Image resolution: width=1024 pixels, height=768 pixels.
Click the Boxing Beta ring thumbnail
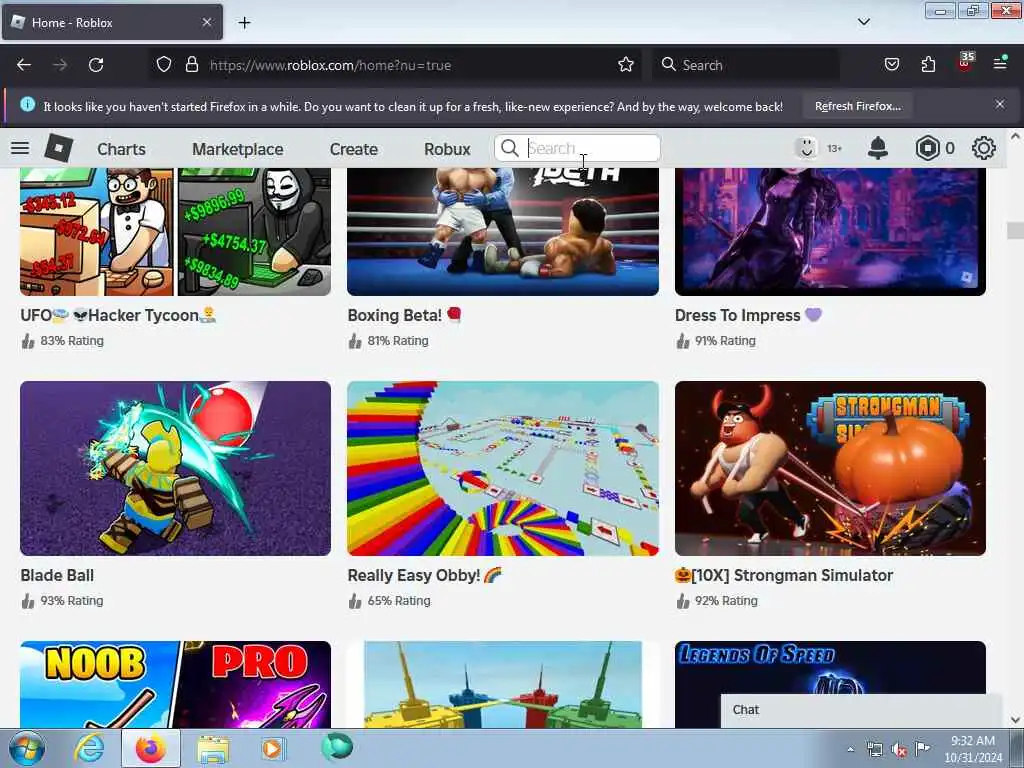click(x=503, y=232)
